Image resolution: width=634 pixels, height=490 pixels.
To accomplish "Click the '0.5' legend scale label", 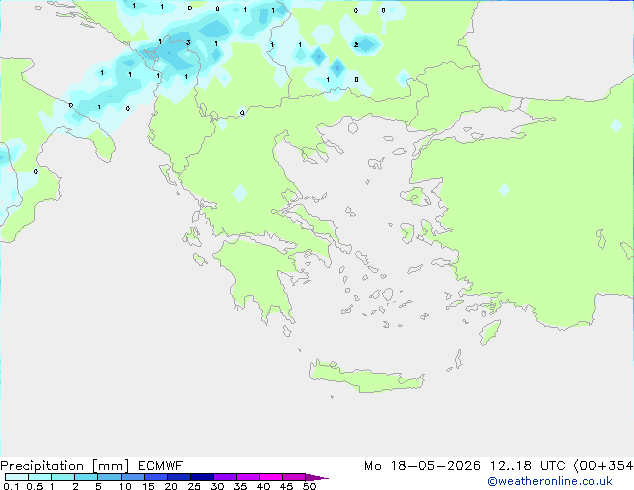I will click(x=34, y=486).
